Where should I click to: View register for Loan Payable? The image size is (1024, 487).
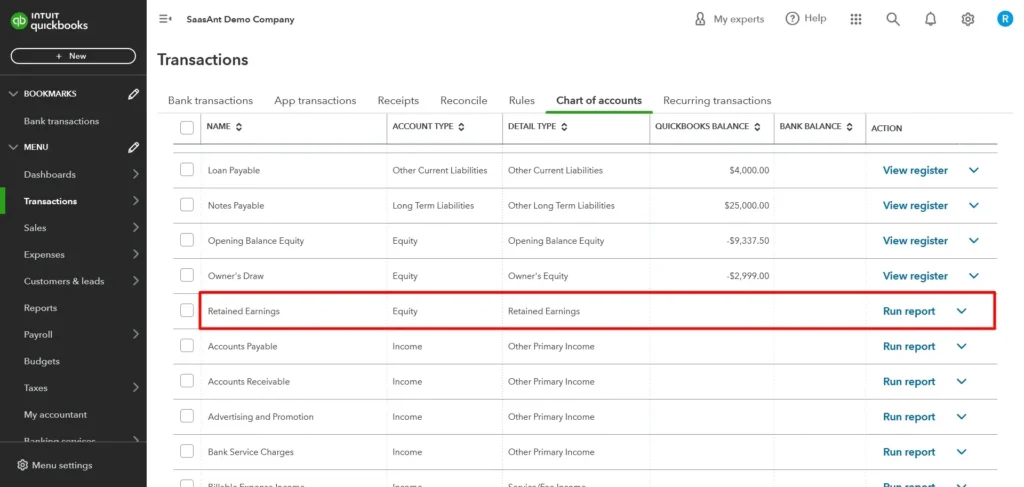pos(915,170)
